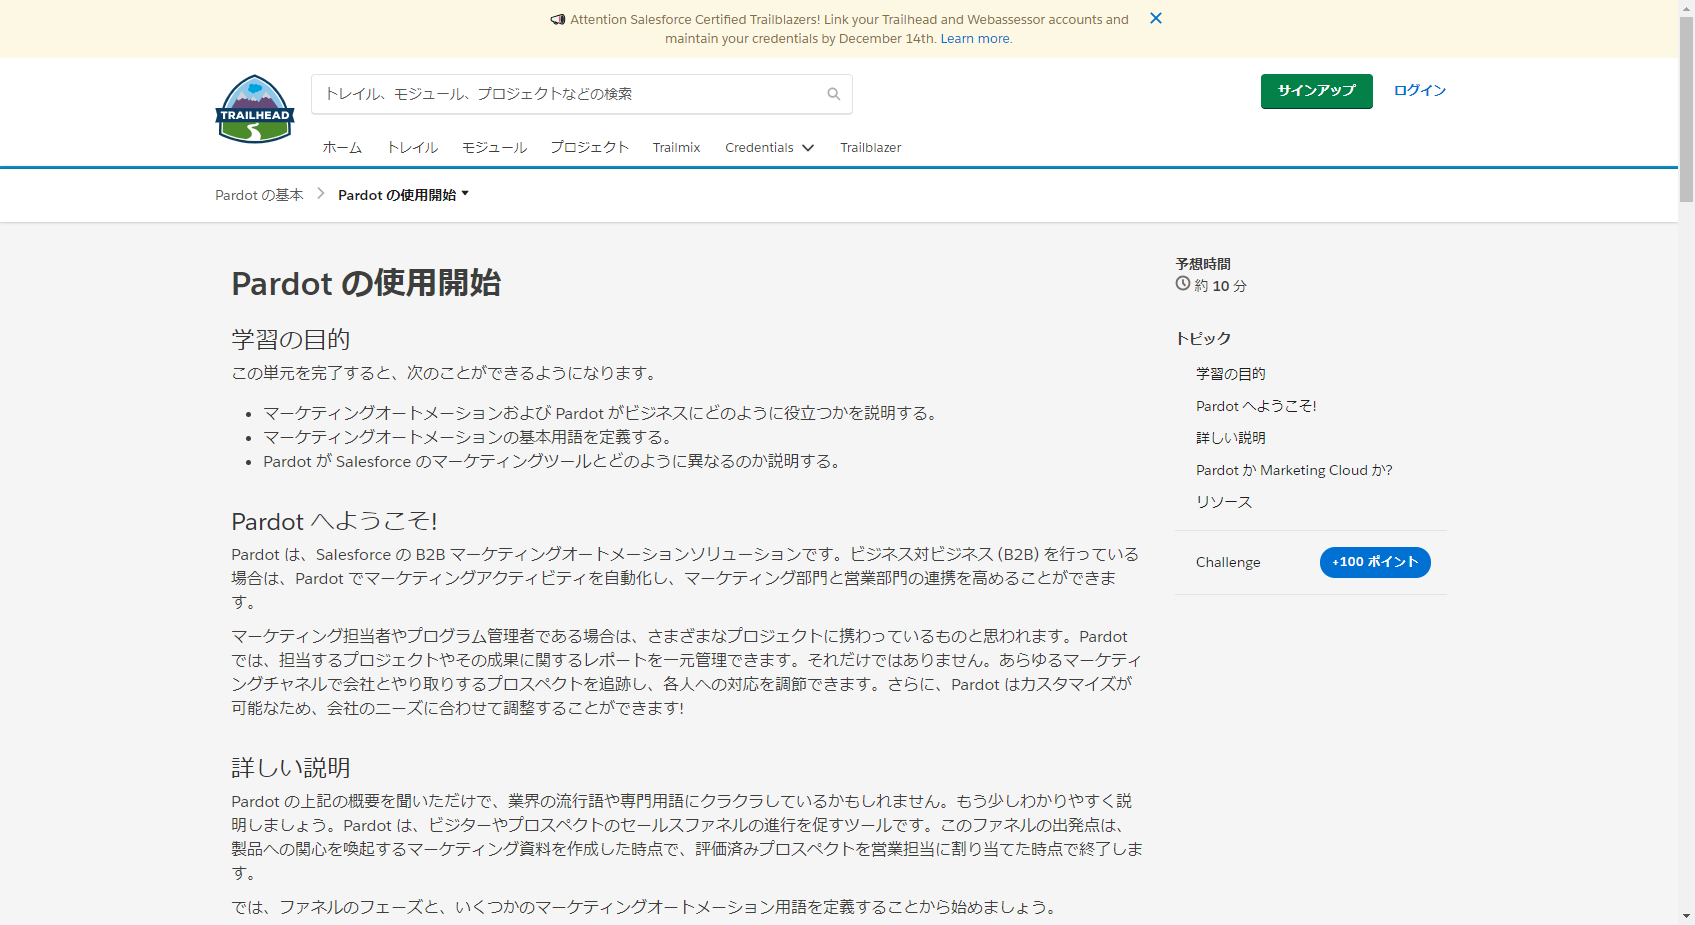Click the search magnifier icon
Screen dimensions: 1695x925
833,94
